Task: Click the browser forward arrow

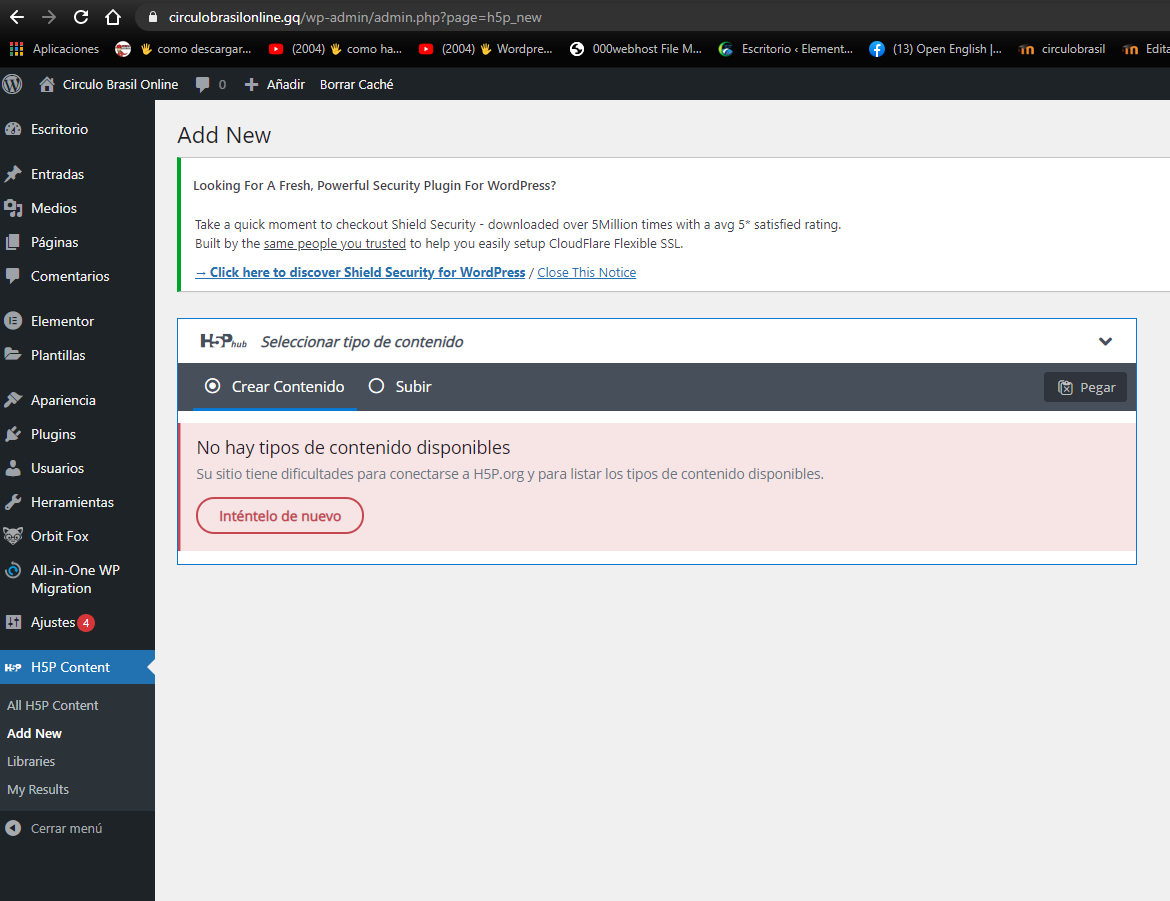Action: pyautogui.click(x=49, y=16)
